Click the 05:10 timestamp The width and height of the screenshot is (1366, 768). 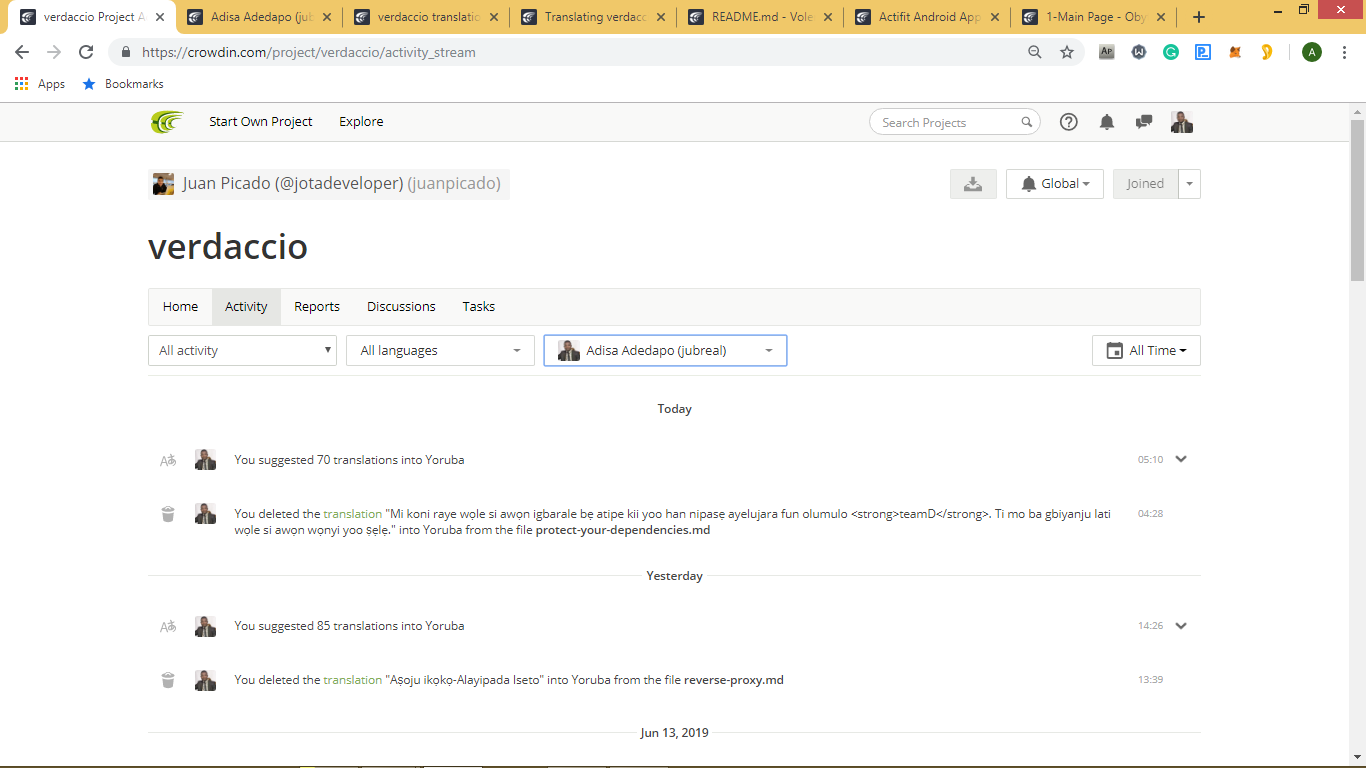(x=1150, y=460)
